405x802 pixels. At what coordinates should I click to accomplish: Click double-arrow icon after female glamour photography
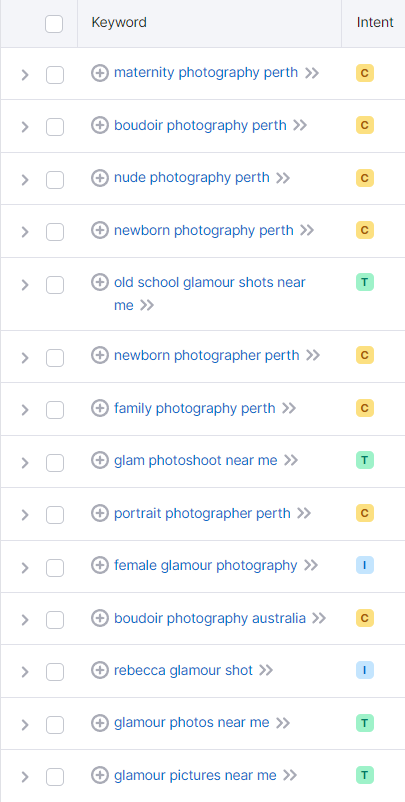[x=311, y=565]
